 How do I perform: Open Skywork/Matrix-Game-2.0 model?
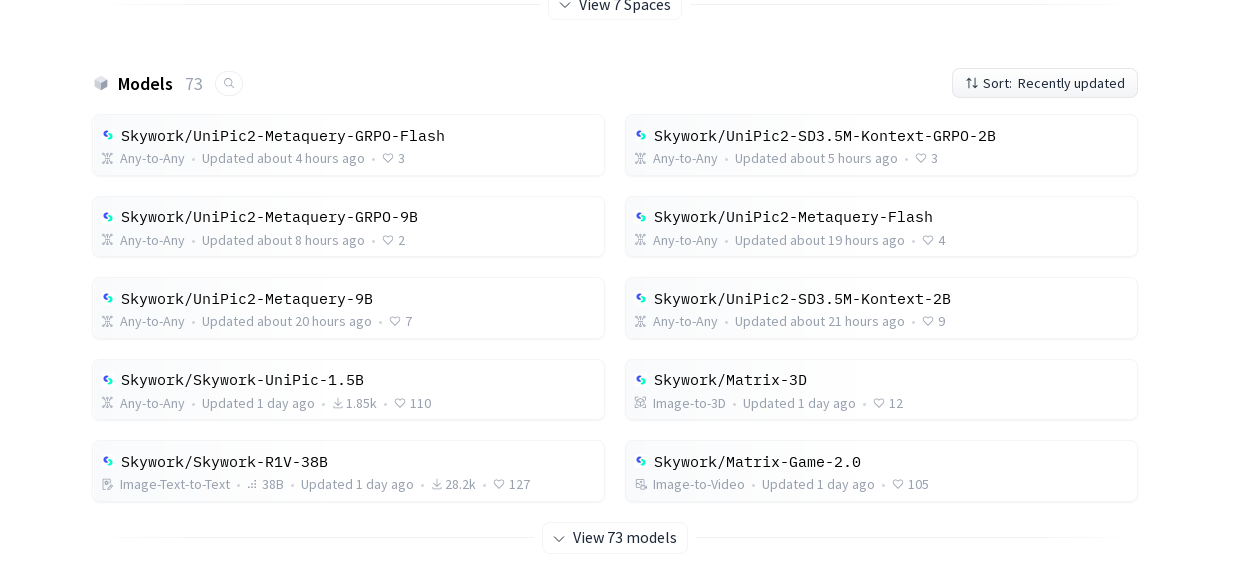(881, 471)
